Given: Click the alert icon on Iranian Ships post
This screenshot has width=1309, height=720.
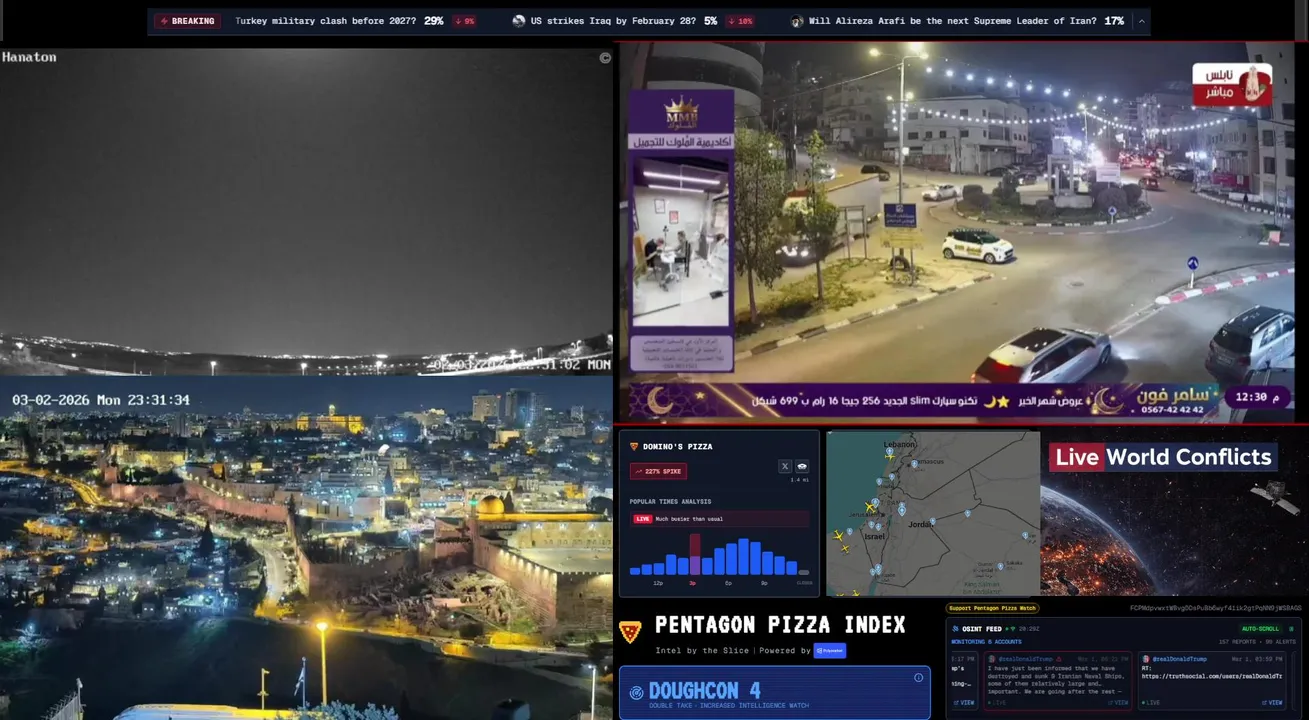Looking at the screenshot, I should pyautogui.click(x=1059, y=659).
